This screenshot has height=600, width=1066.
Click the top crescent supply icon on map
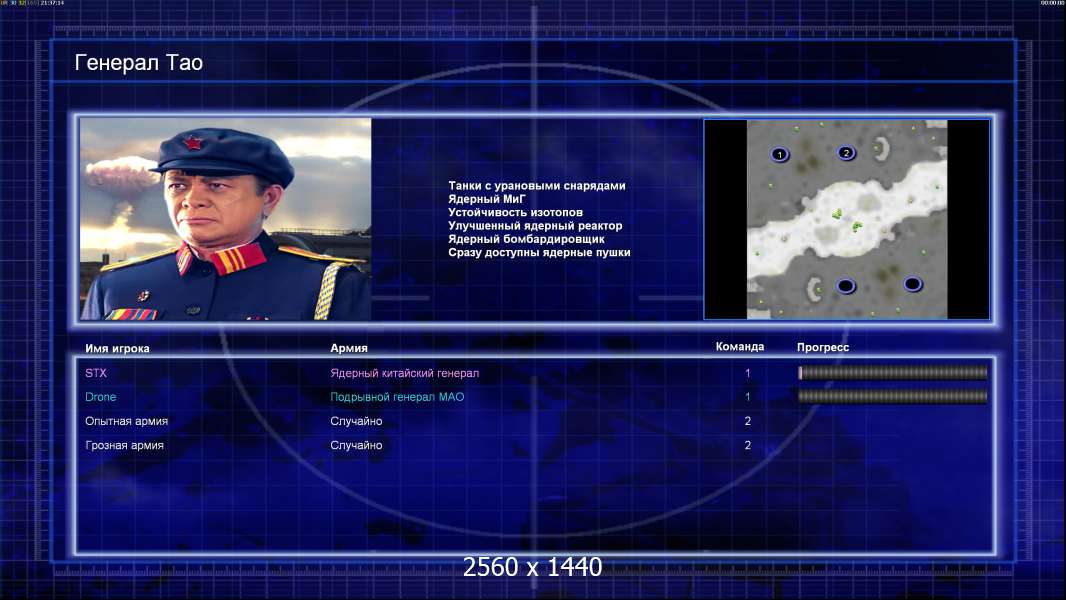tap(882, 149)
